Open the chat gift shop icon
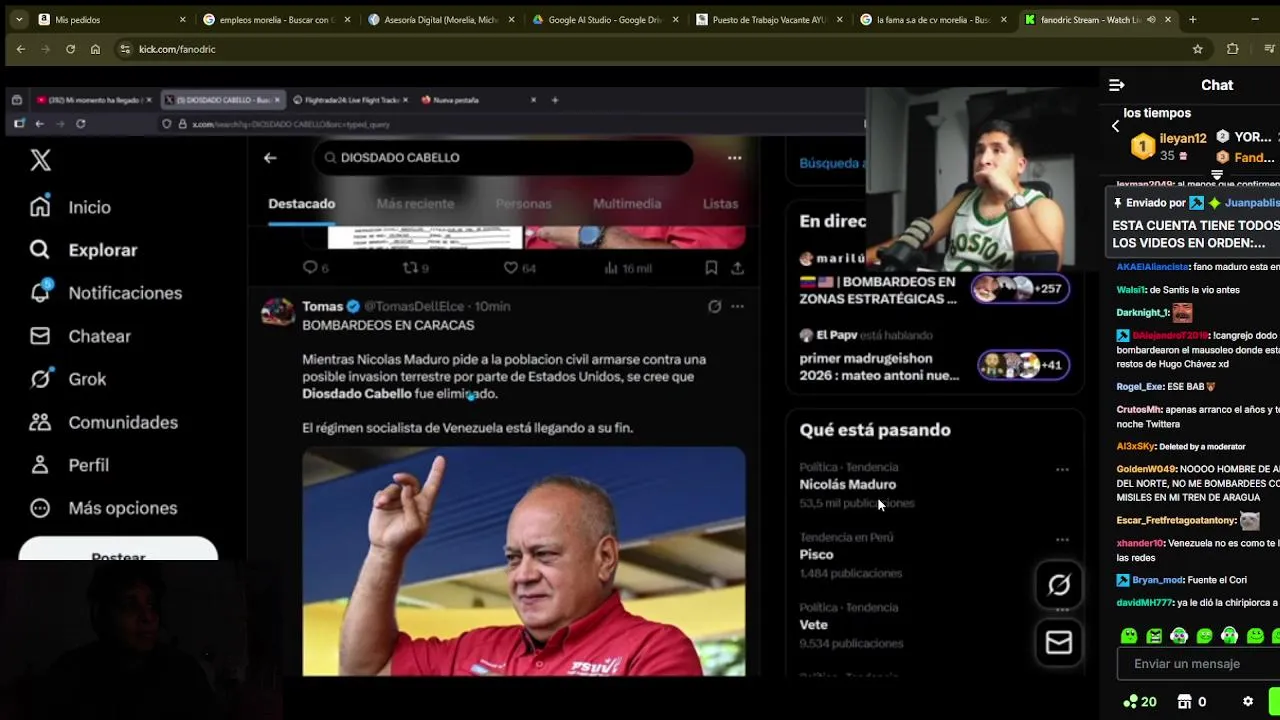 point(1185,702)
